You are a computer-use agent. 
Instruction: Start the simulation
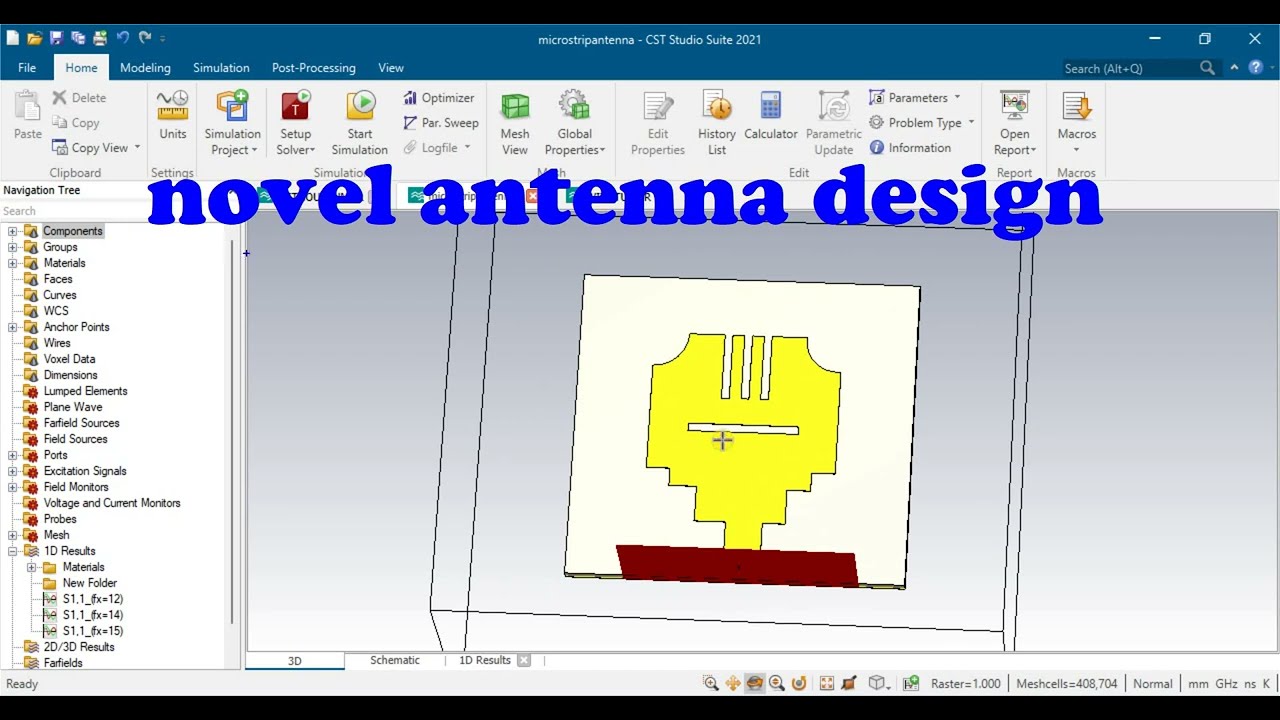pos(360,122)
